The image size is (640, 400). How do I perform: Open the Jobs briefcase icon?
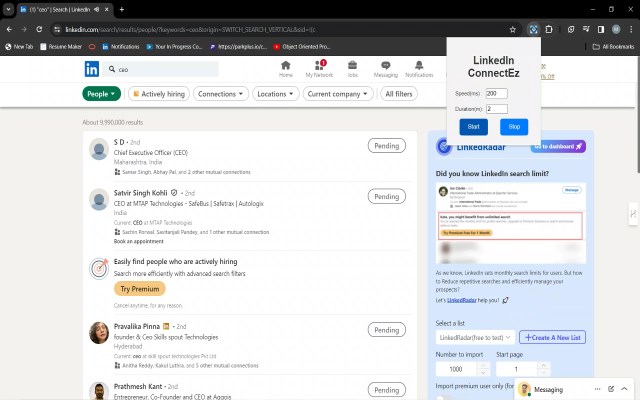352,69
